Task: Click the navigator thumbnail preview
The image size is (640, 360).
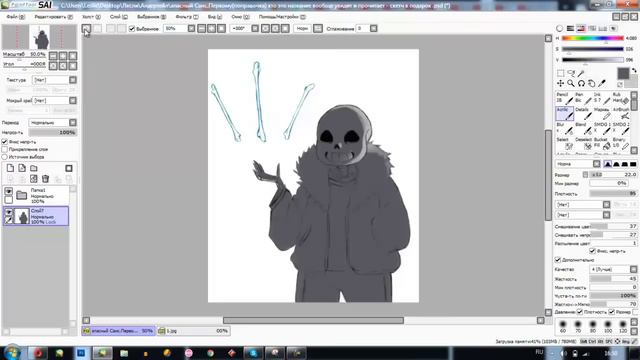Action: pyautogui.click(x=40, y=37)
